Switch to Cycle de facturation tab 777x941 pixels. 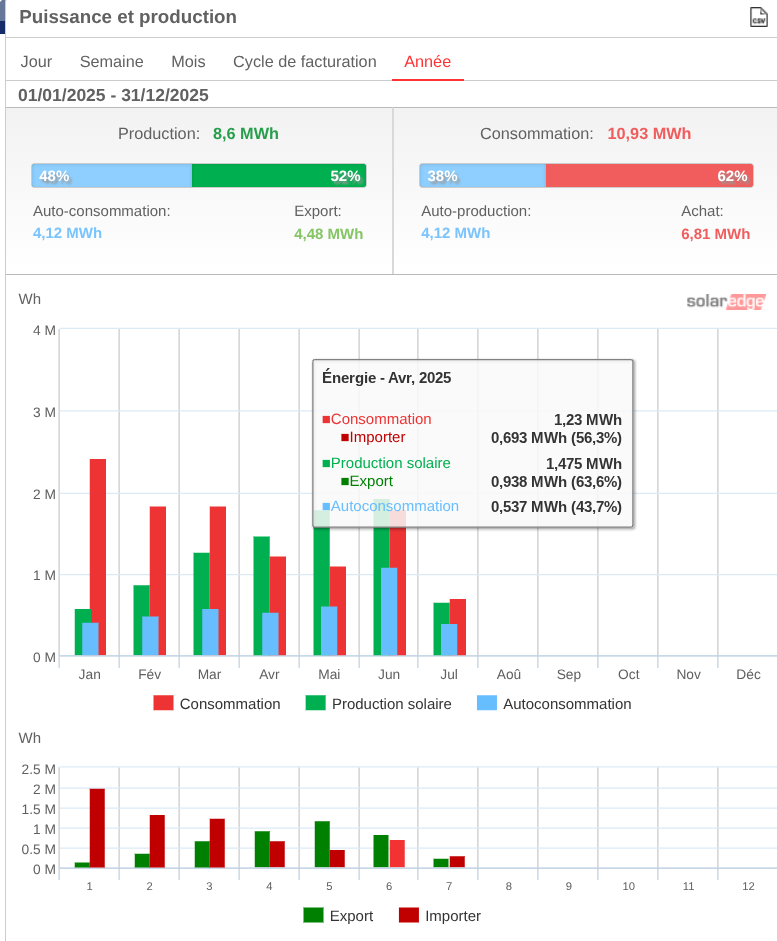click(305, 62)
